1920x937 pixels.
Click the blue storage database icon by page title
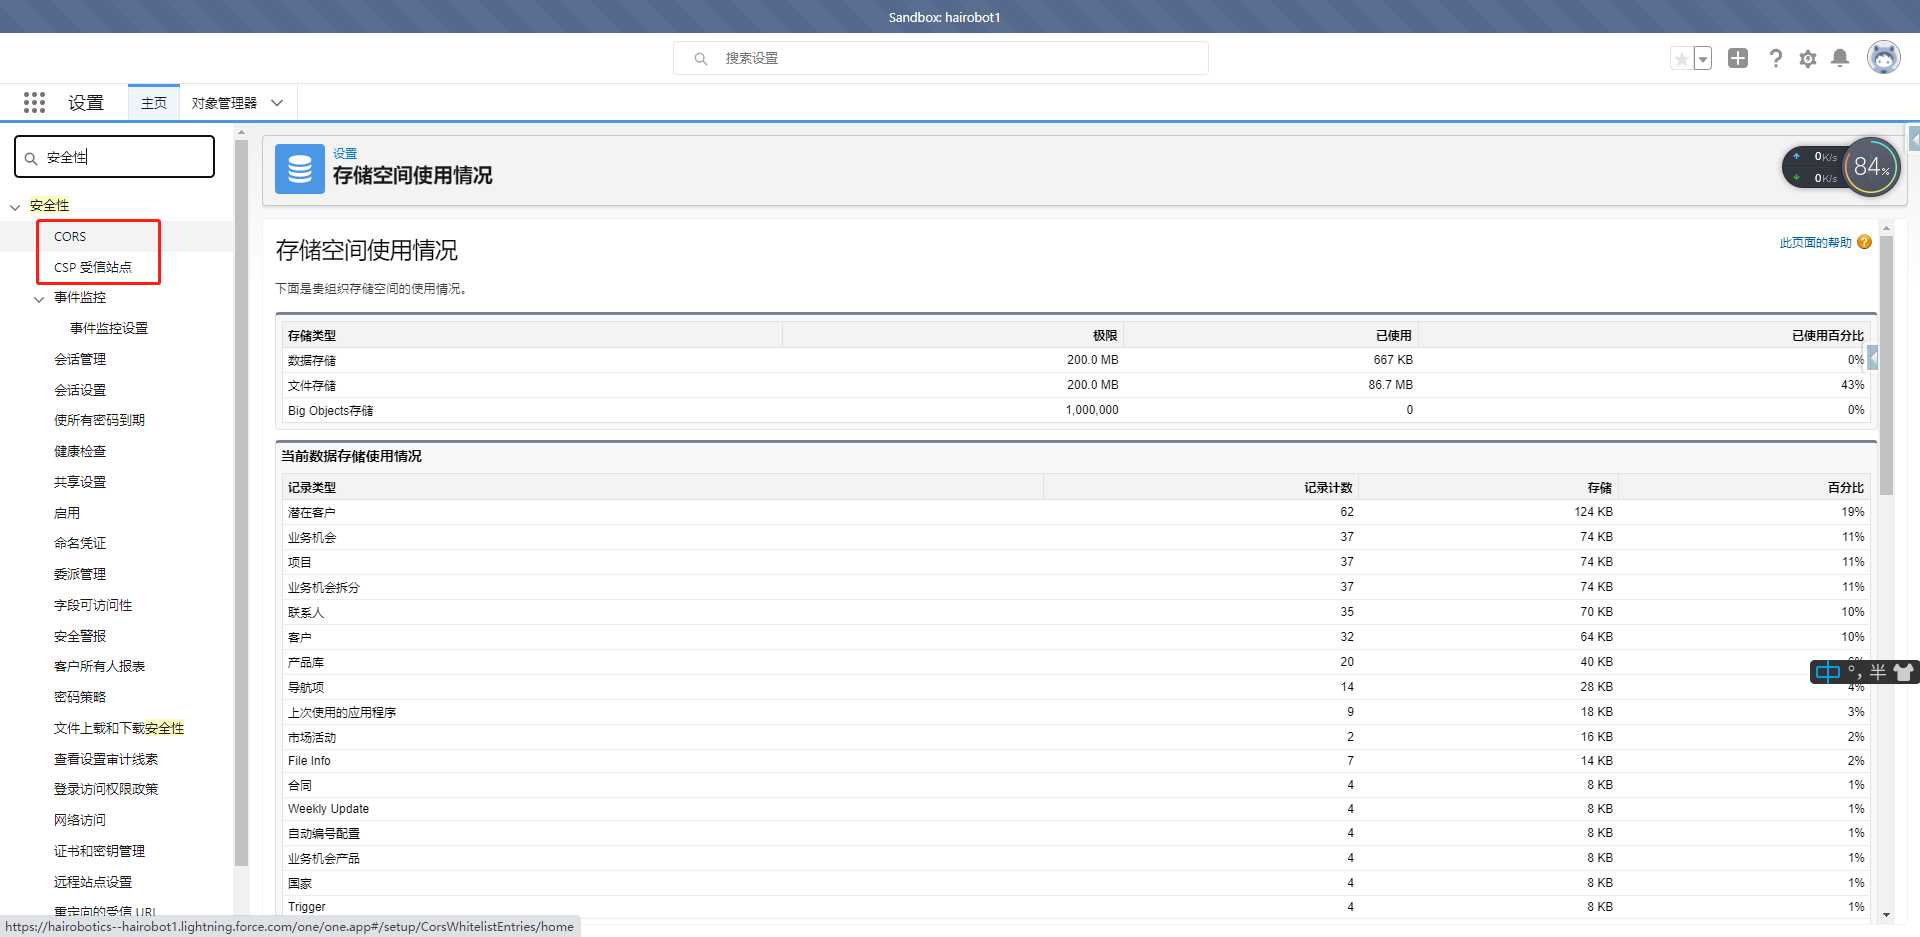(x=300, y=169)
